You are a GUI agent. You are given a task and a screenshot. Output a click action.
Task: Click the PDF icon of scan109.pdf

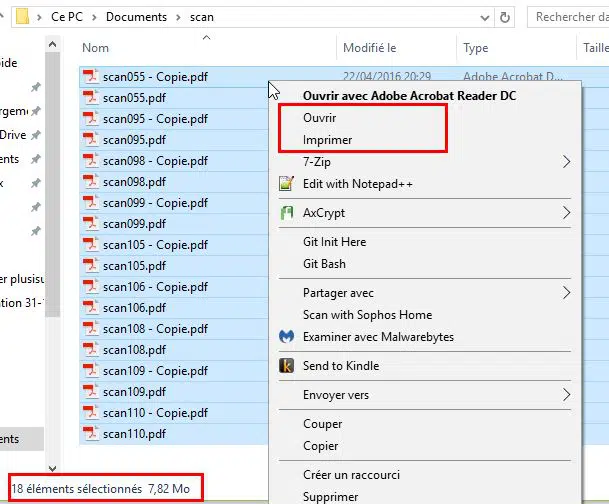point(91,391)
